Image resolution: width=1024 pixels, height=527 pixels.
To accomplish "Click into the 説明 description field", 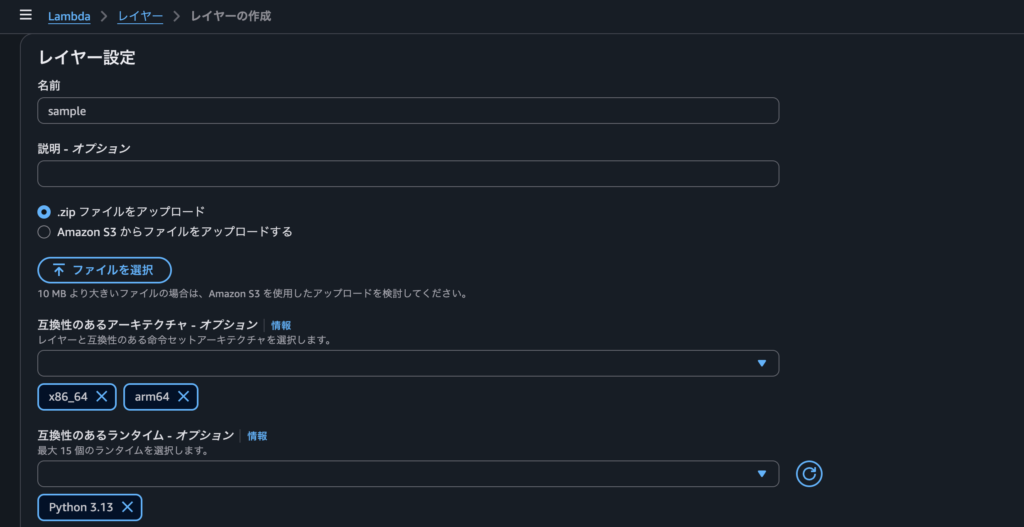I will [x=408, y=174].
